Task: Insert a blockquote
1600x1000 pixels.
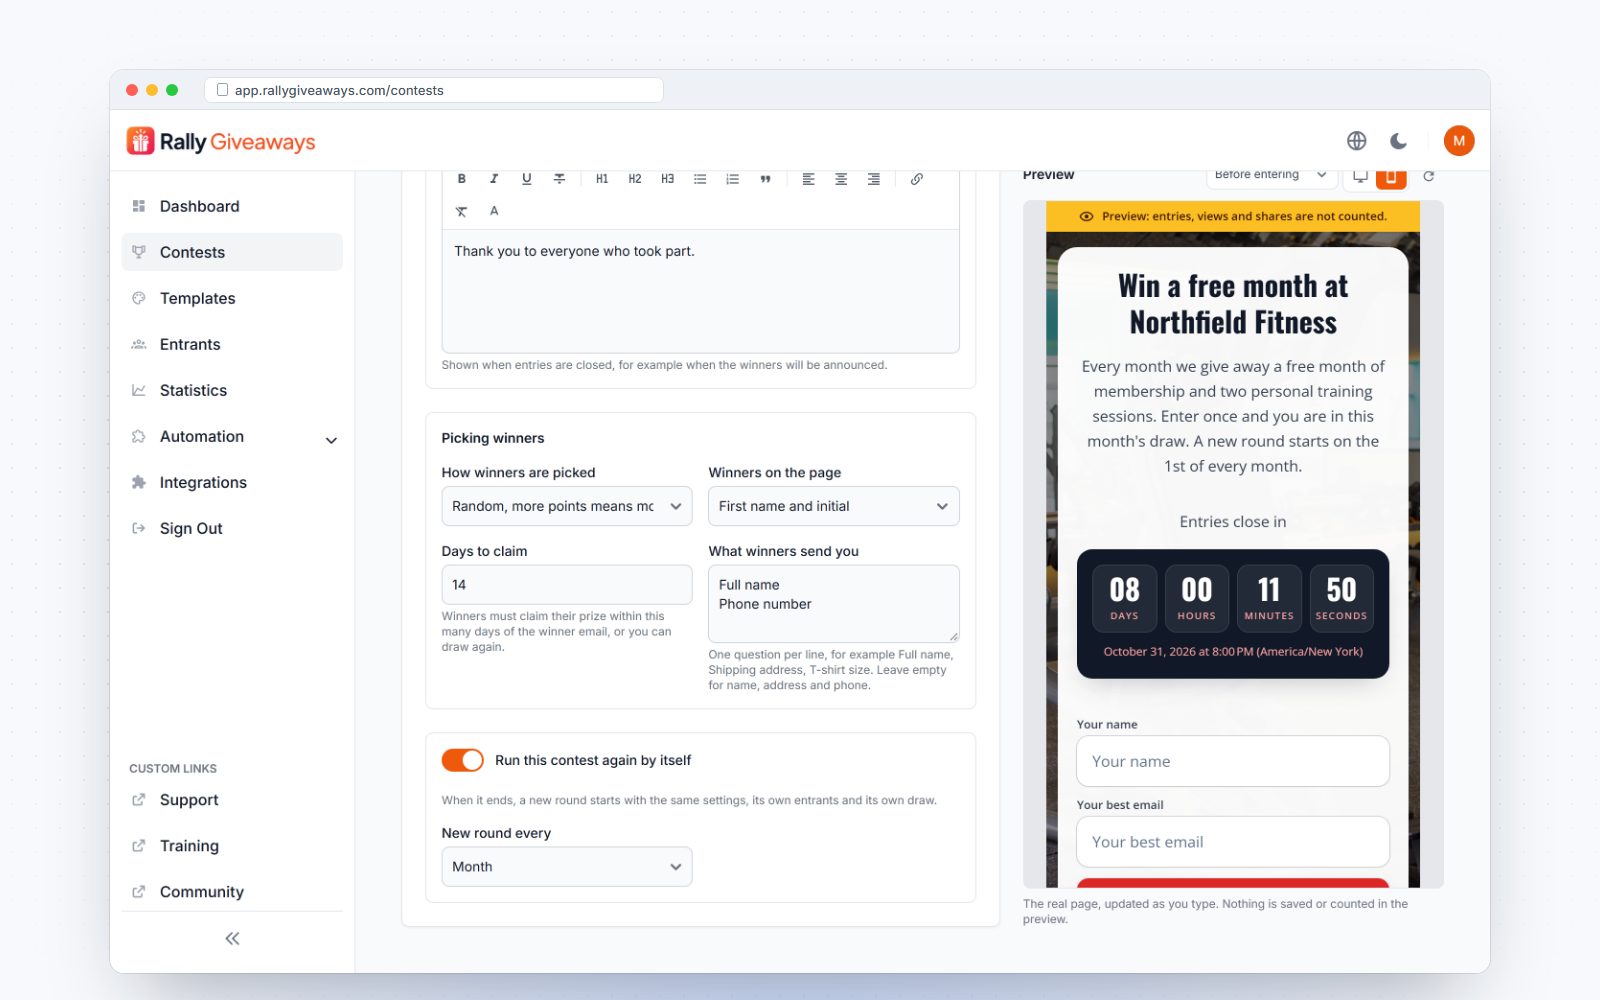Action: point(765,179)
